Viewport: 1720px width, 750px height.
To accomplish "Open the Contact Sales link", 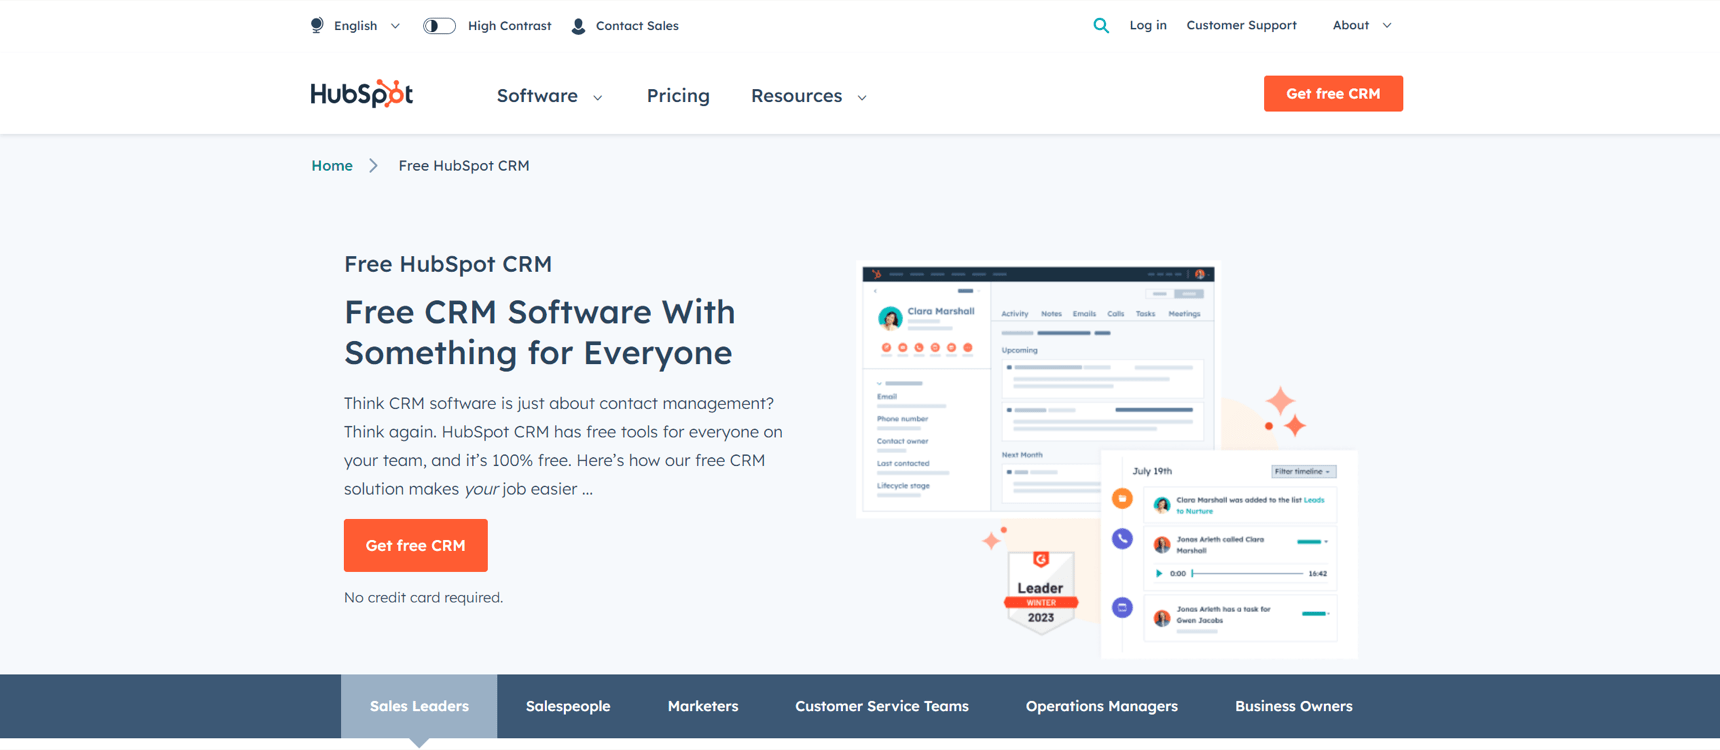I will 637,26.
